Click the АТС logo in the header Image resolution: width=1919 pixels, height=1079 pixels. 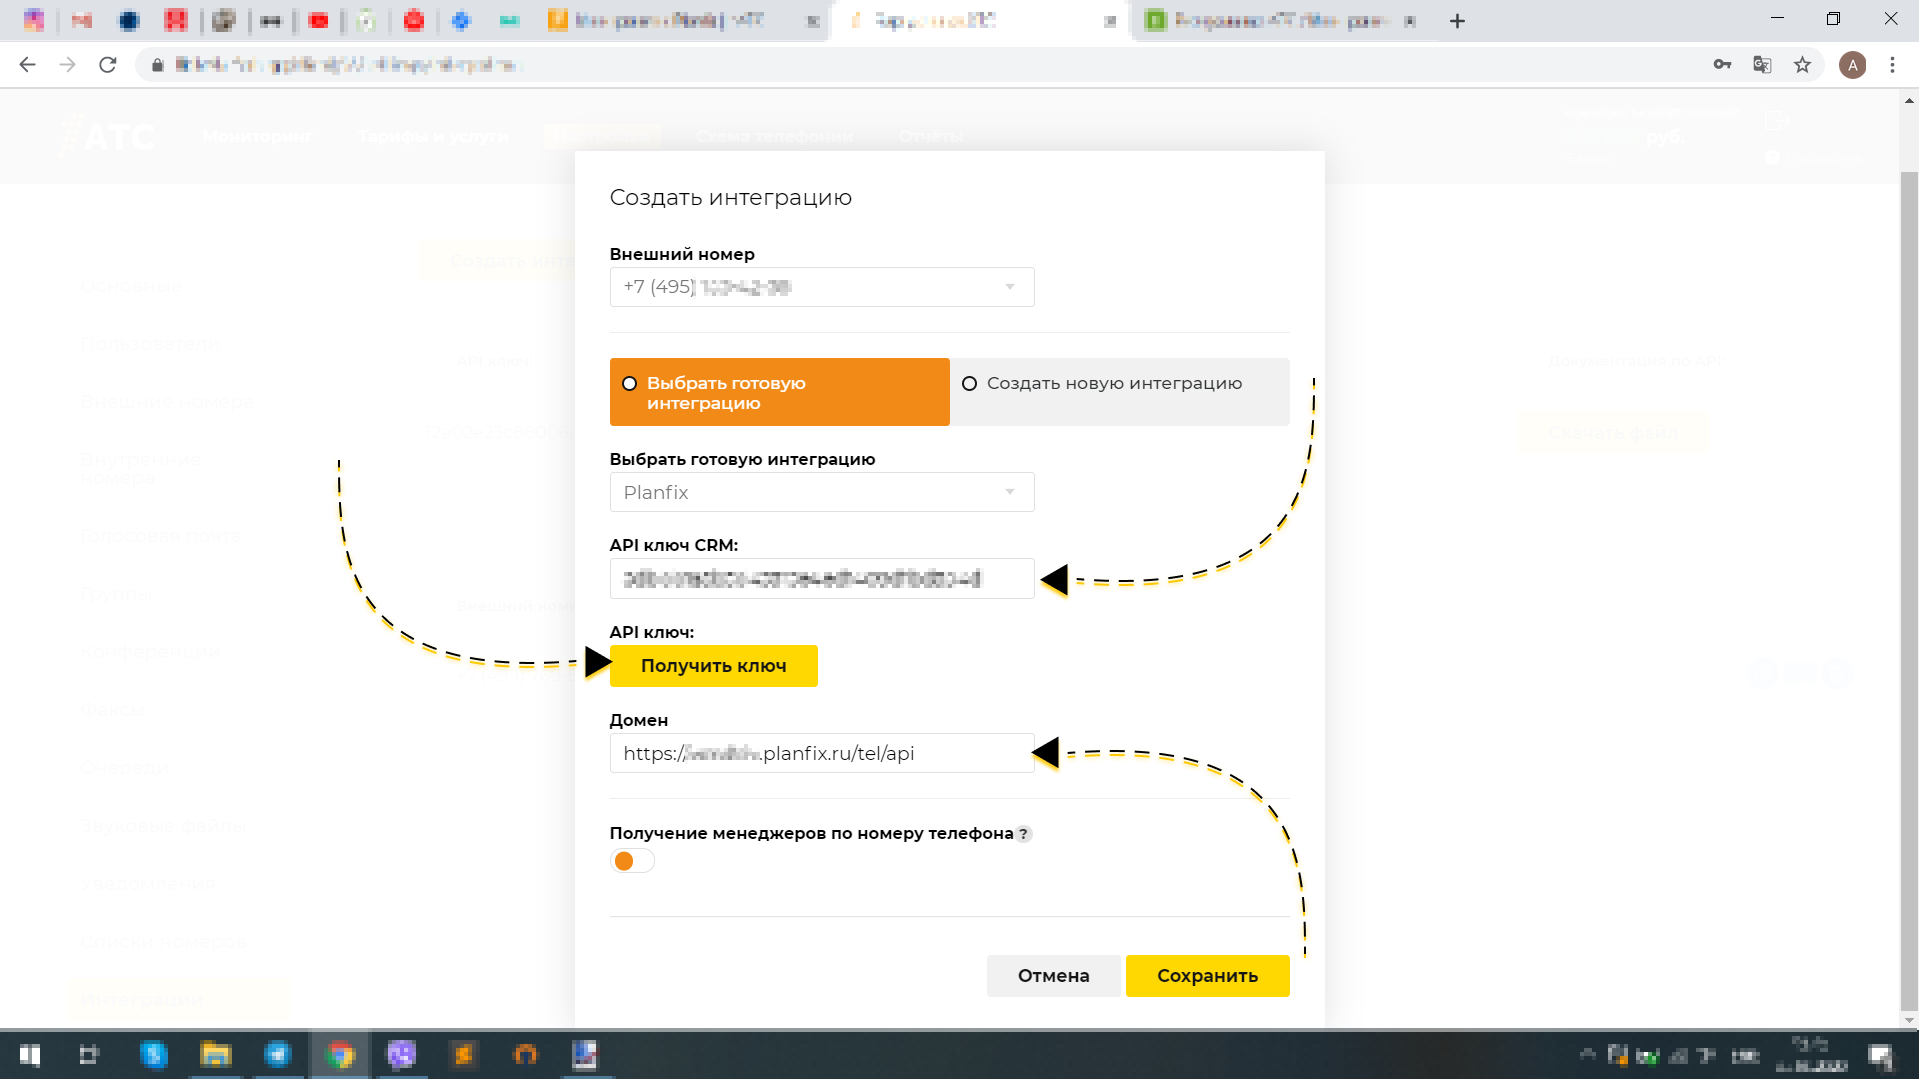point(107,137)
